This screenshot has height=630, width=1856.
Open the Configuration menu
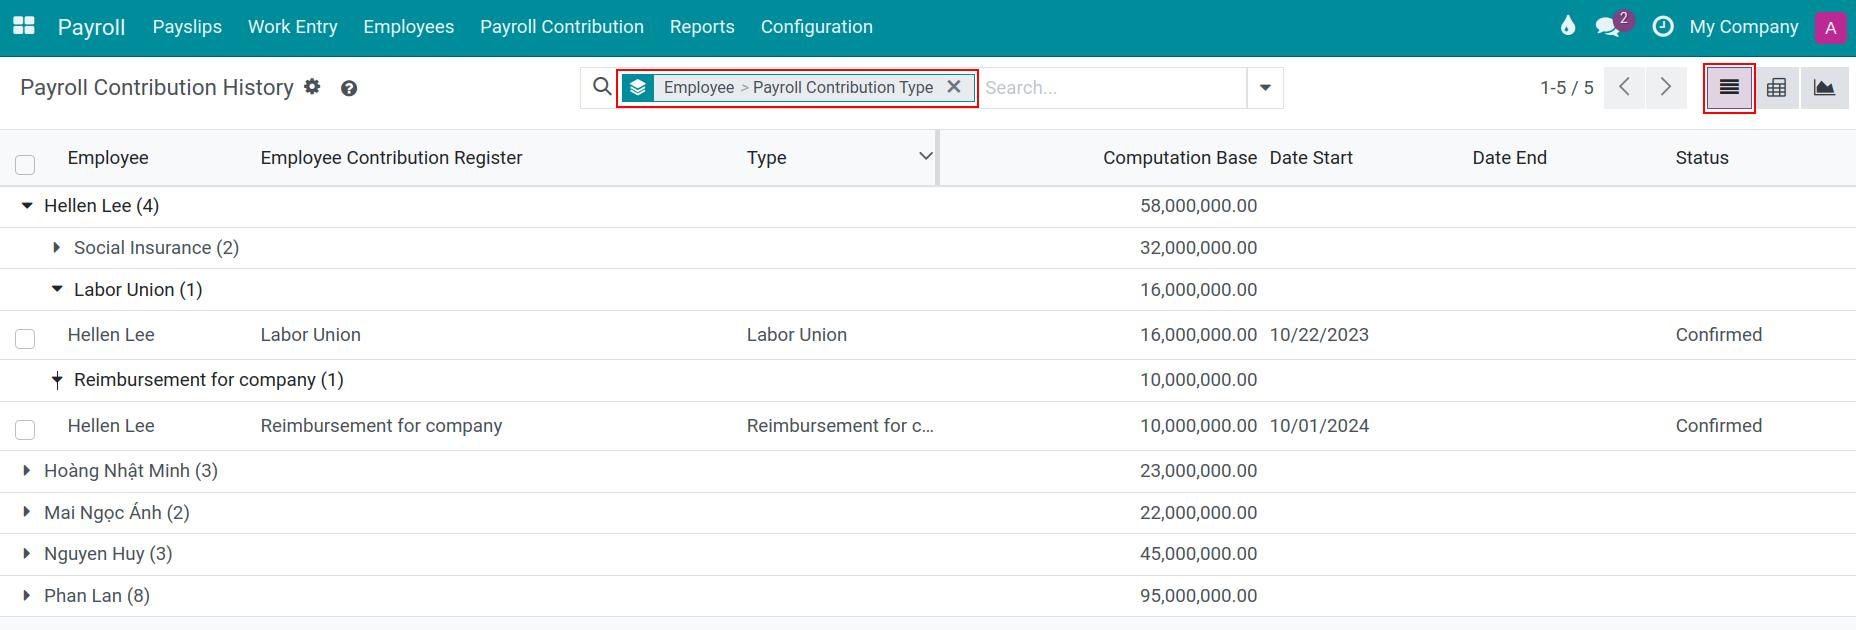(x=817, y=27)
